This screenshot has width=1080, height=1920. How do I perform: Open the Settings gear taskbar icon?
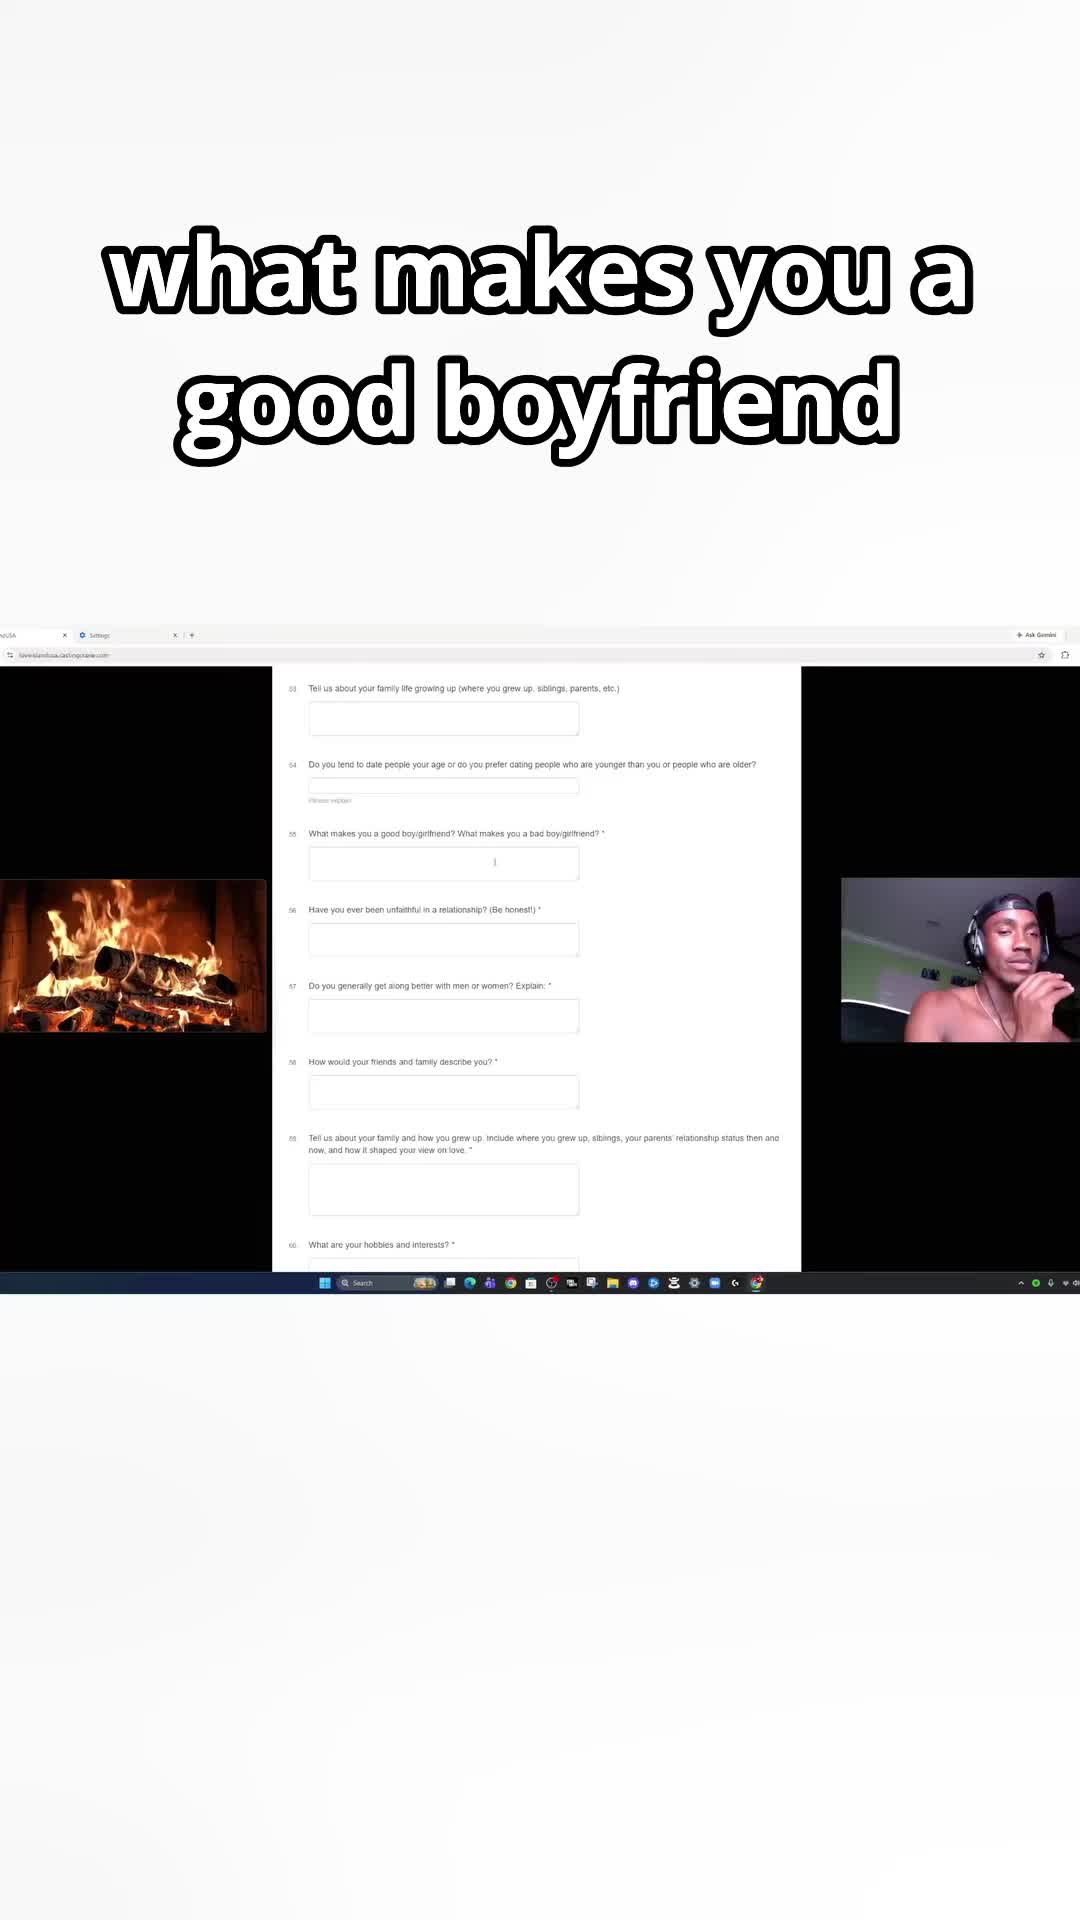pyautogui.click(x=694, y=1283)
